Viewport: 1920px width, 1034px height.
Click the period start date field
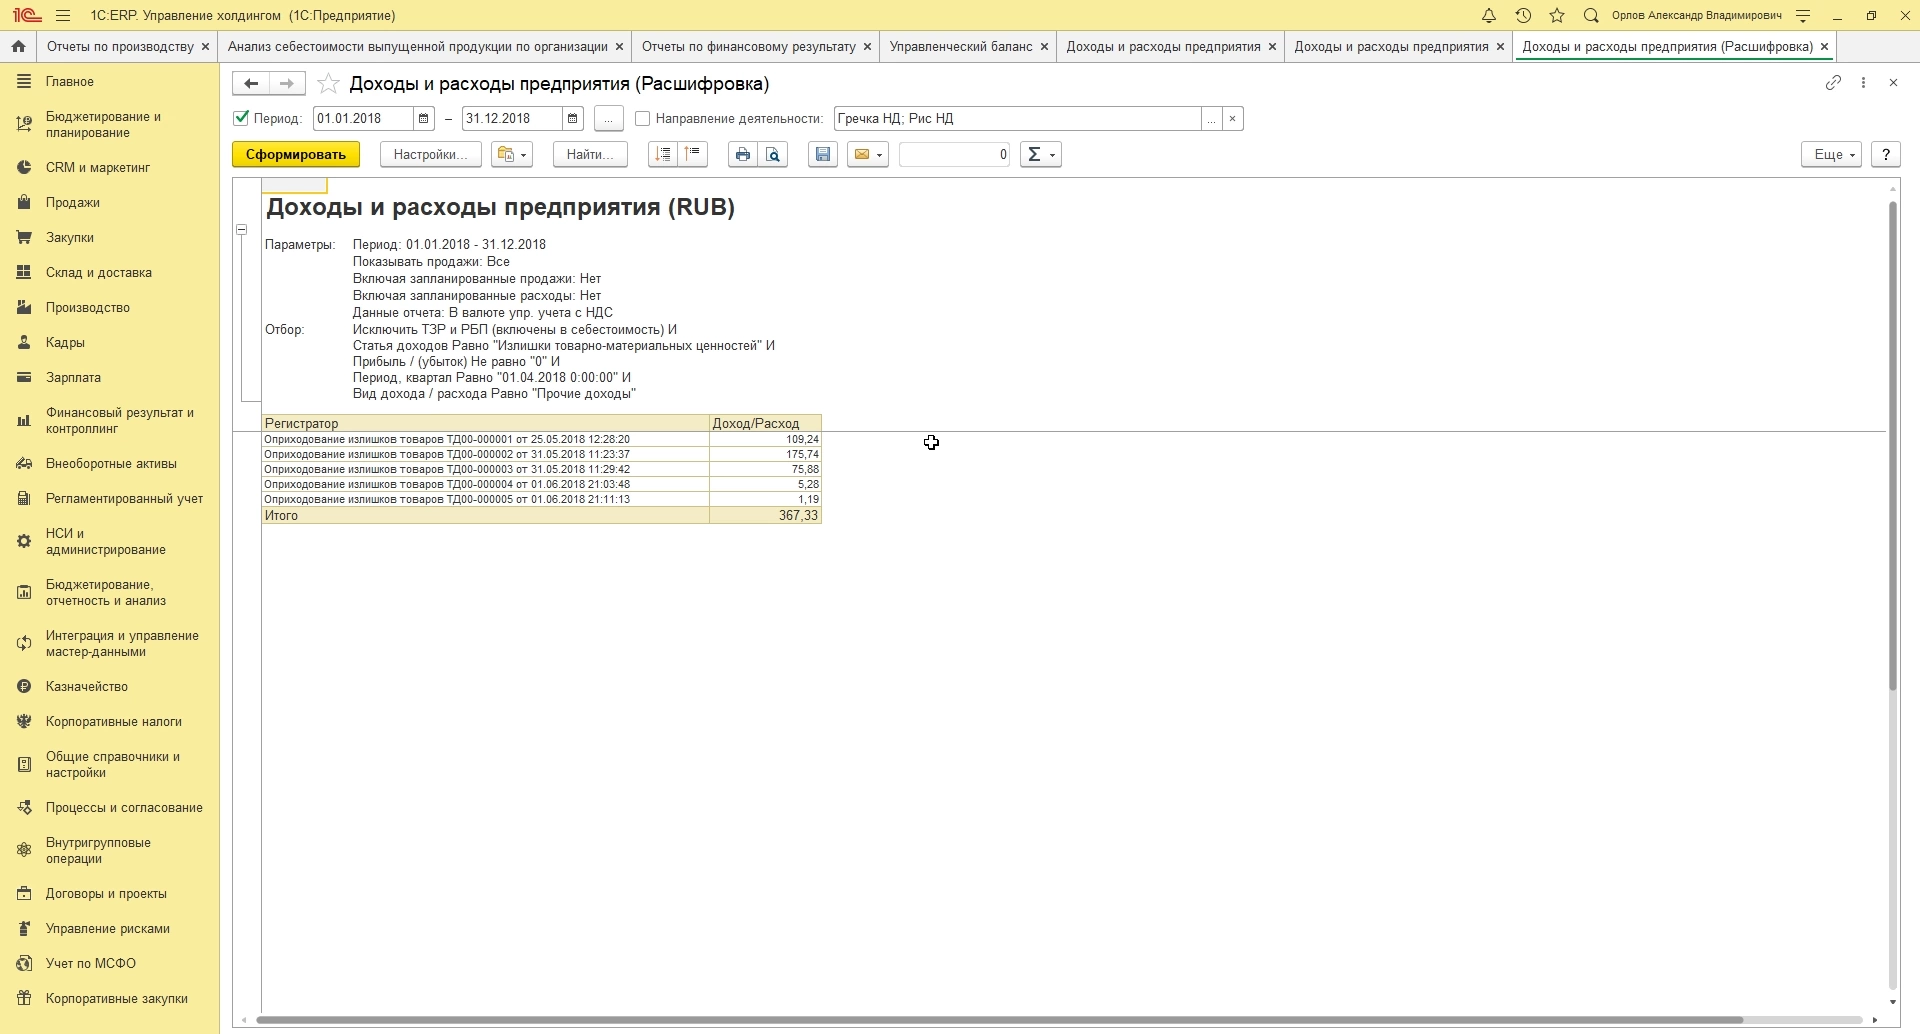(x=364, y=119)
